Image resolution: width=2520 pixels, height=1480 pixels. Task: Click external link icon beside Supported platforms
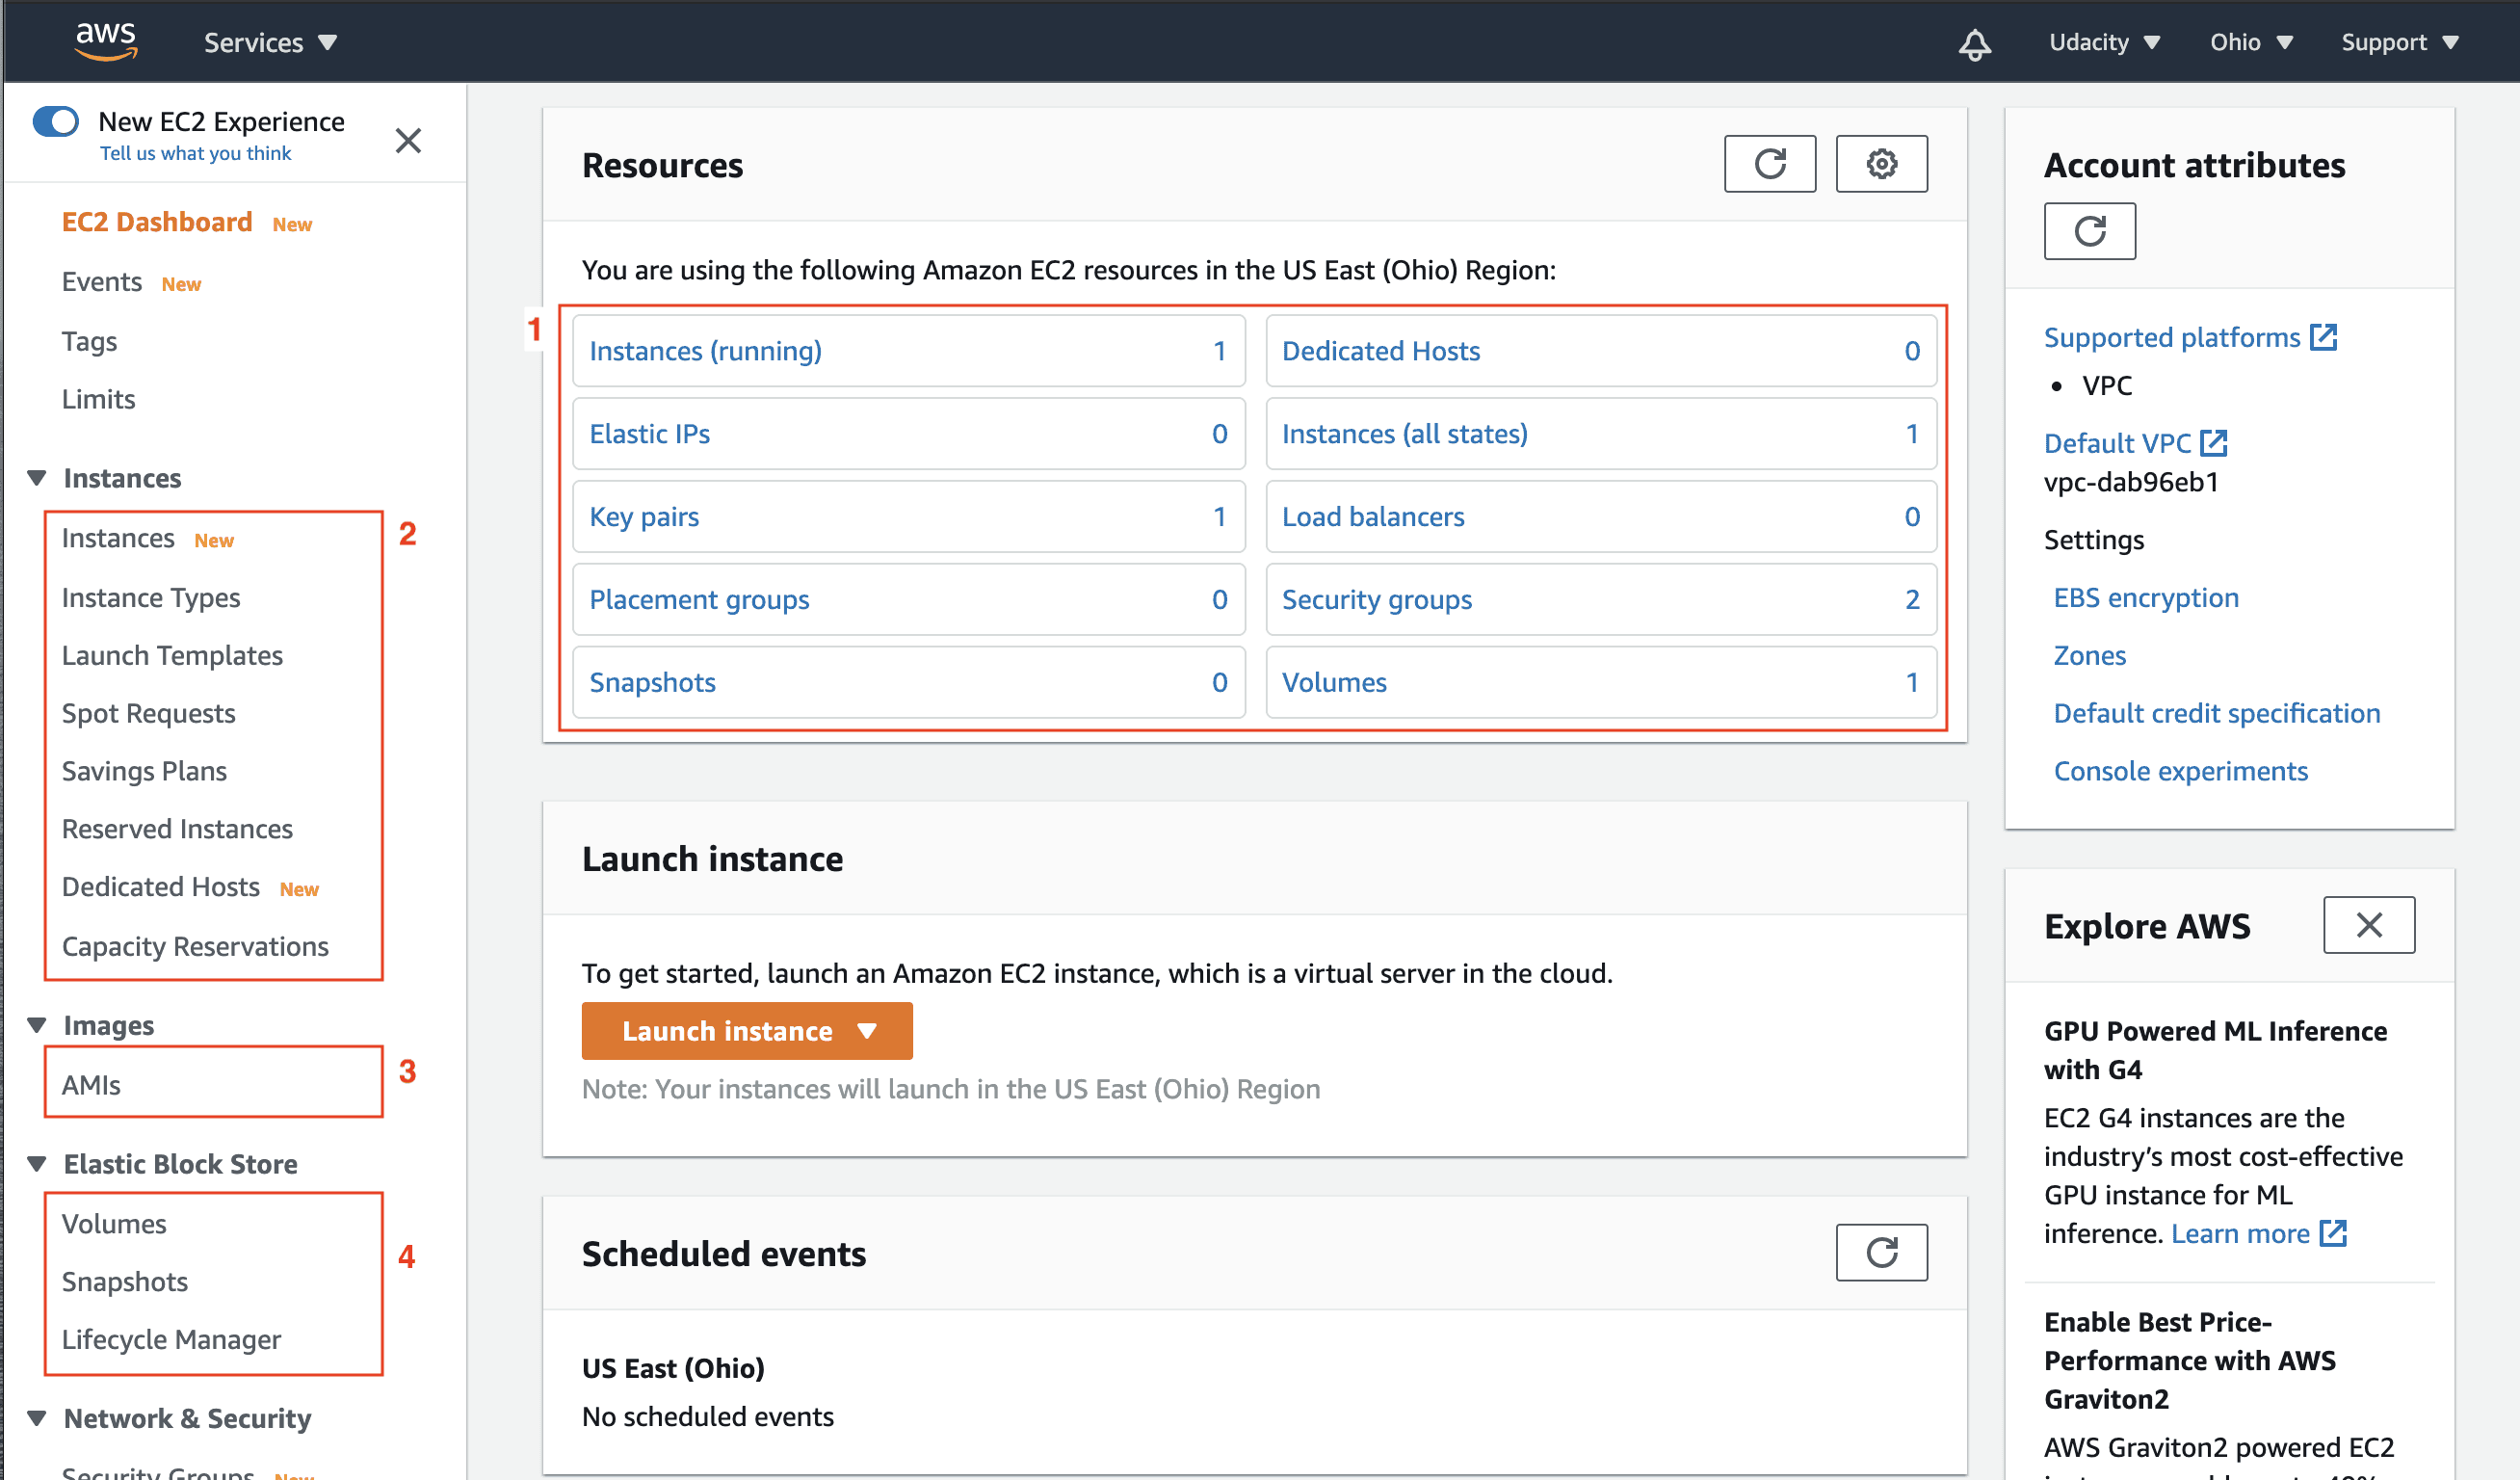tap(2324, 337)
